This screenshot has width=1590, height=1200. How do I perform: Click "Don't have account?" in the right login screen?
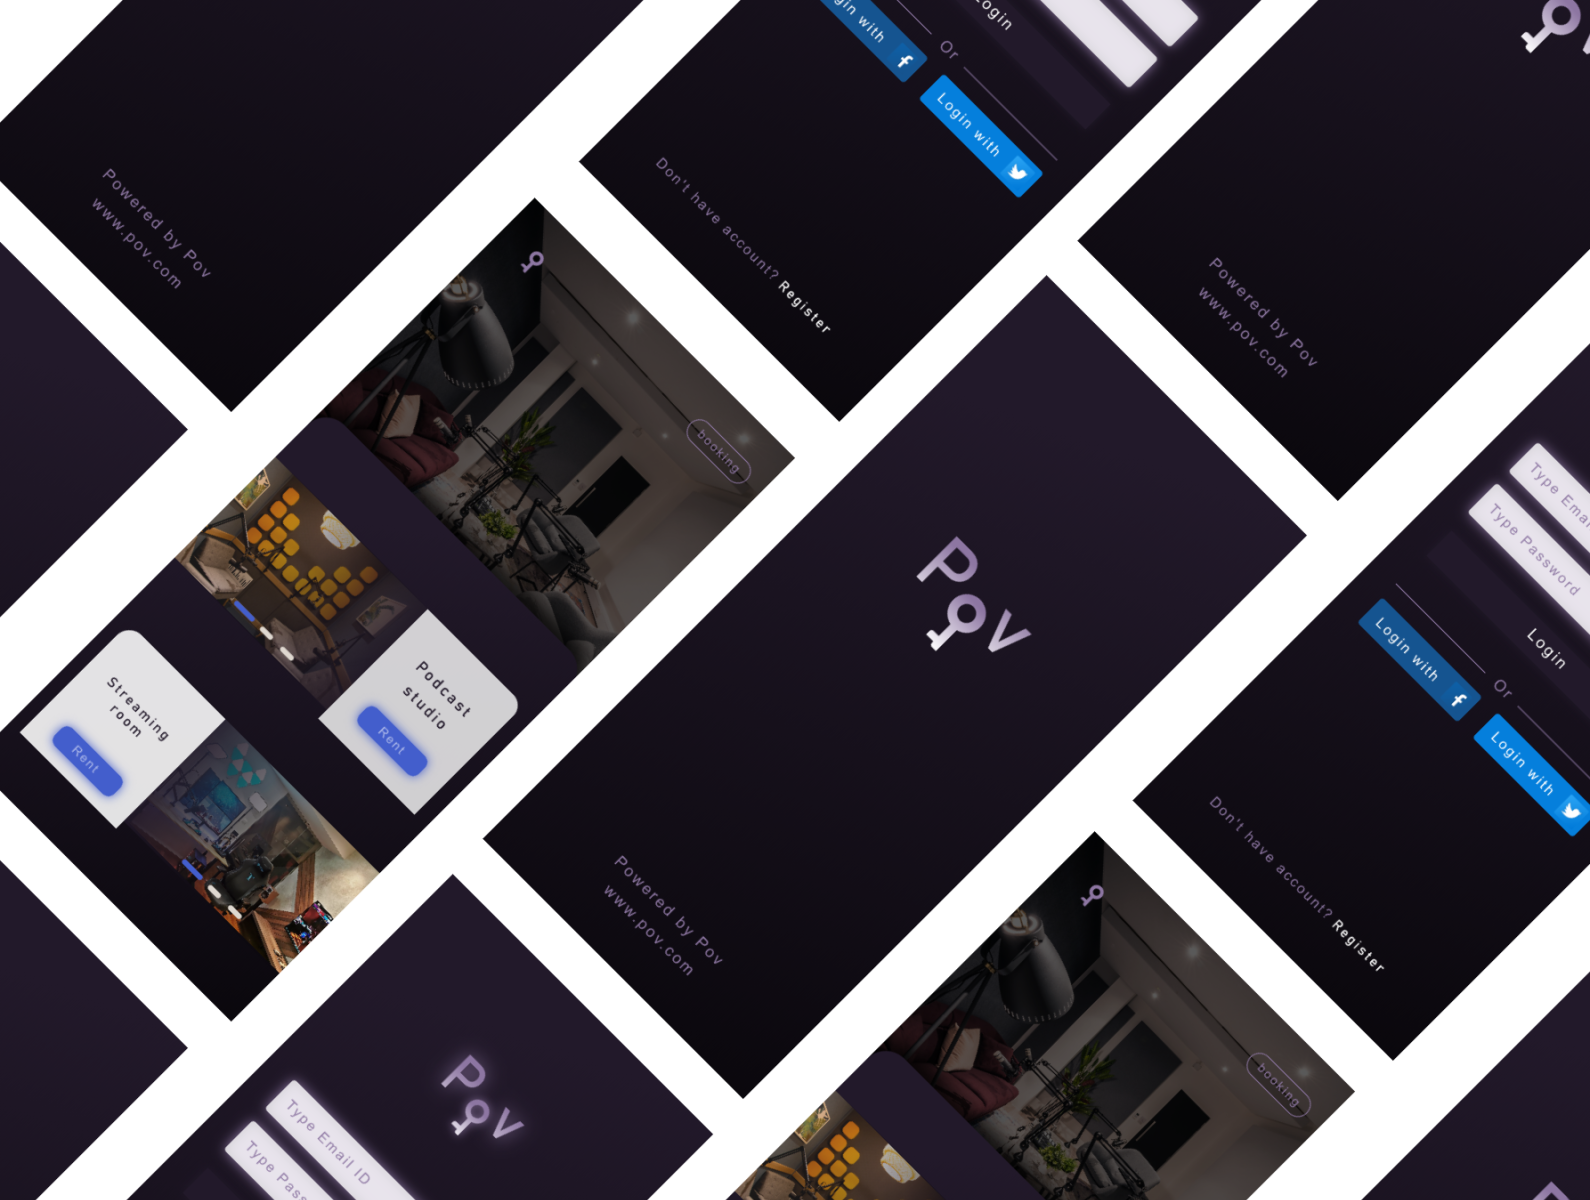(x=1270, y=856)
